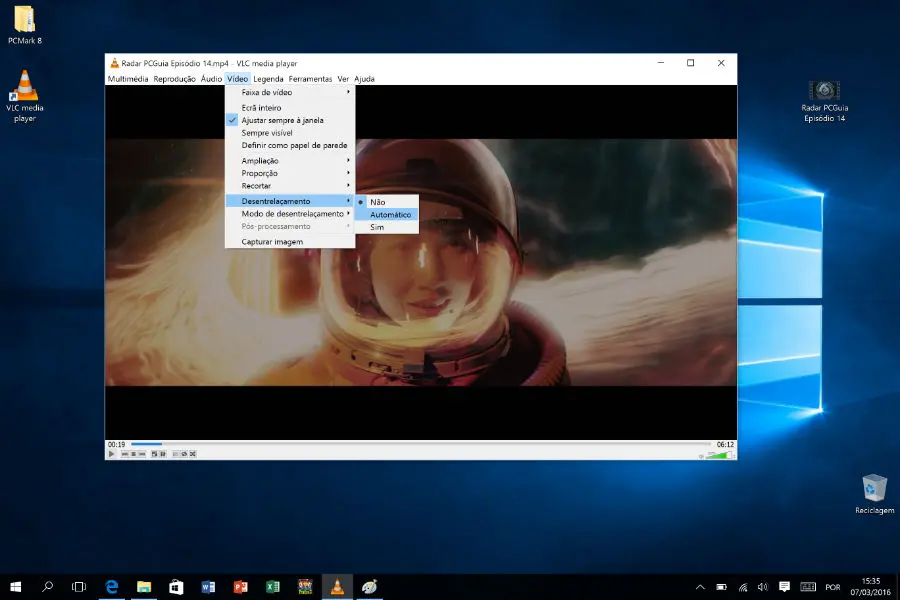Select Capturar imagem entry
The width and height of the screenshot is (900, 600).
point(290,242)
